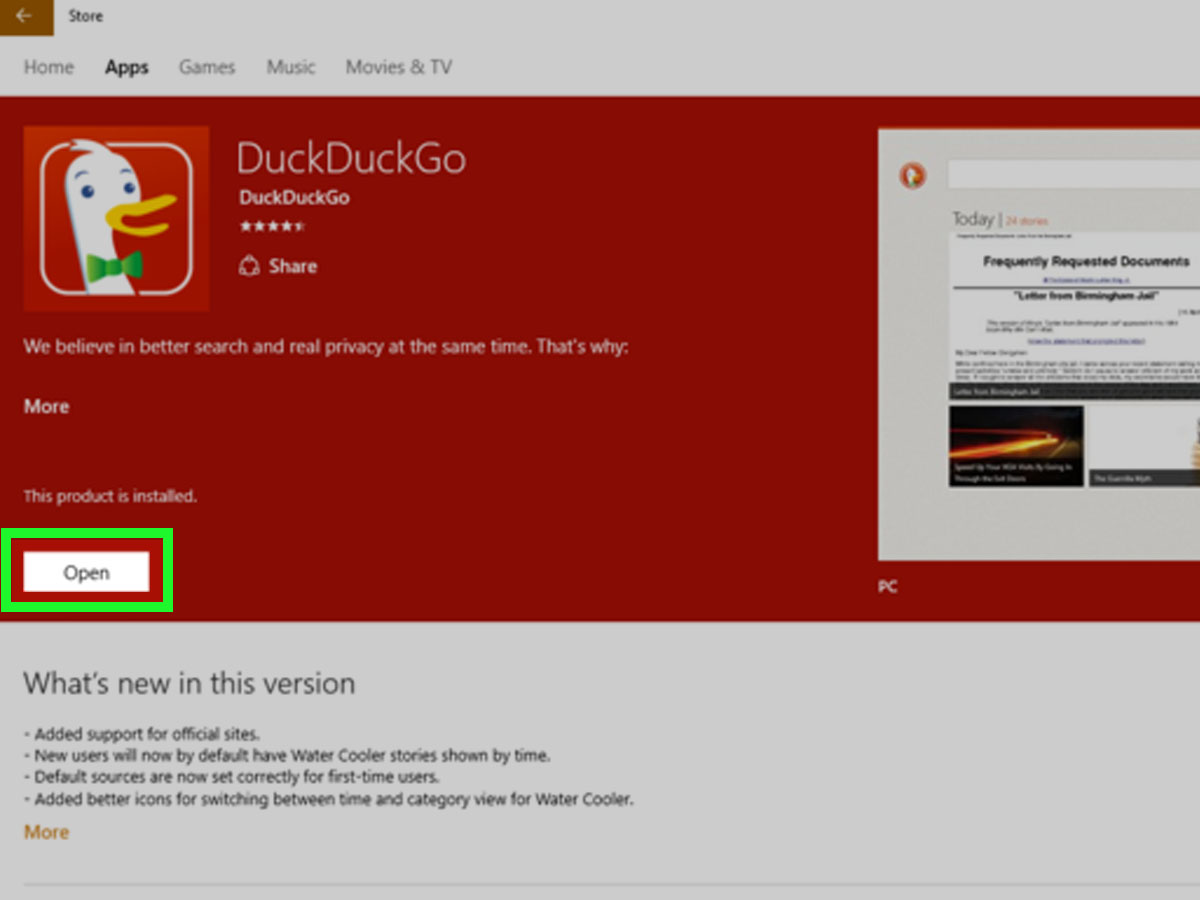View the PC screenshot thumbnail
This screenshot has width=1200, height=900.
[x=1038, y=344]
